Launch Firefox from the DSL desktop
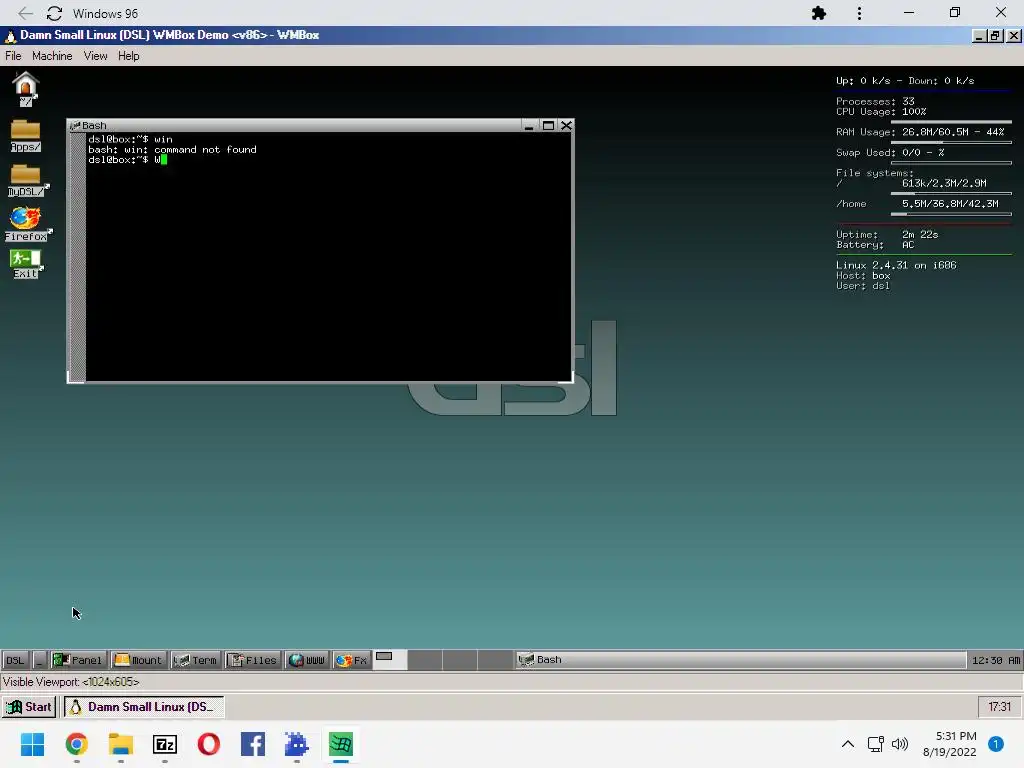The image size is (1024, 768). pos(27,224)
